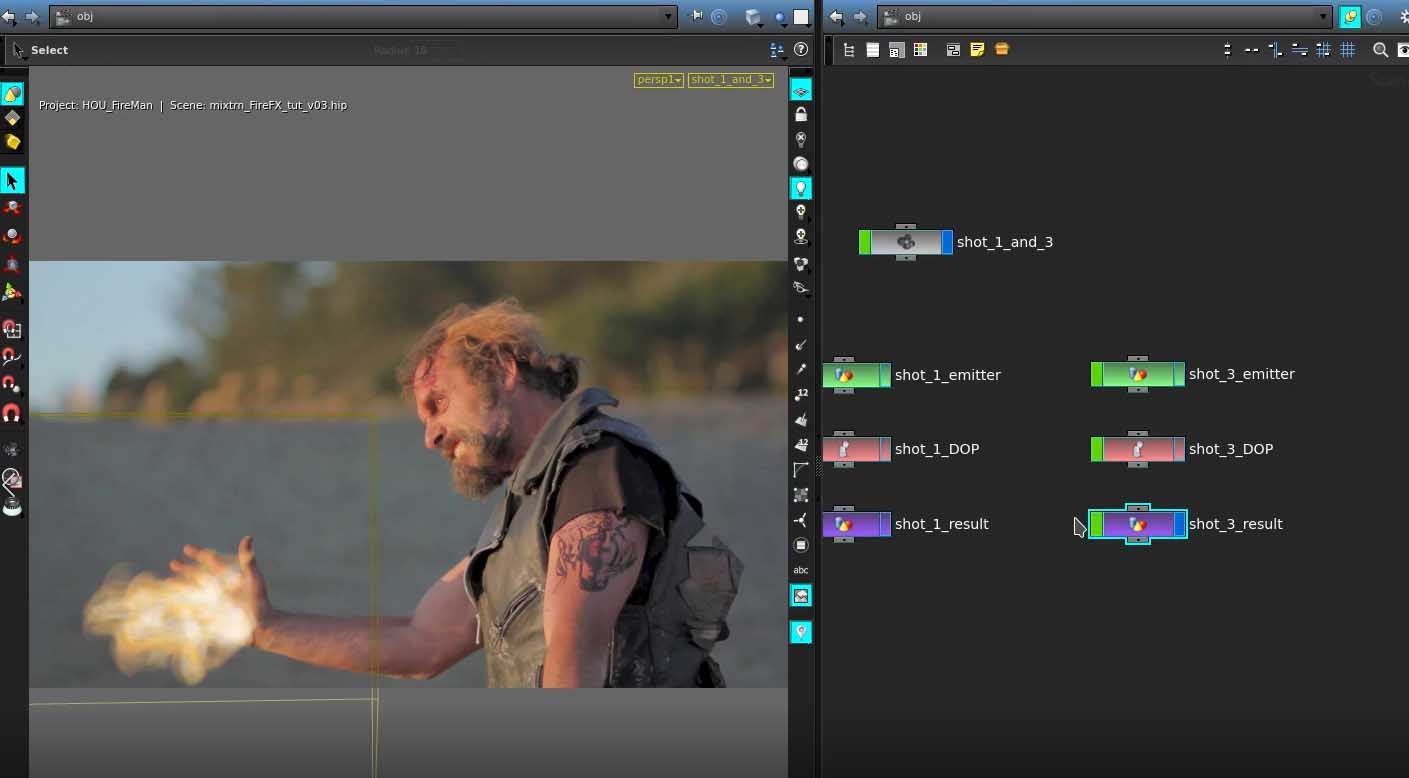
Task: Click the back arrow in viewport path bar
Action: (9, 17)
